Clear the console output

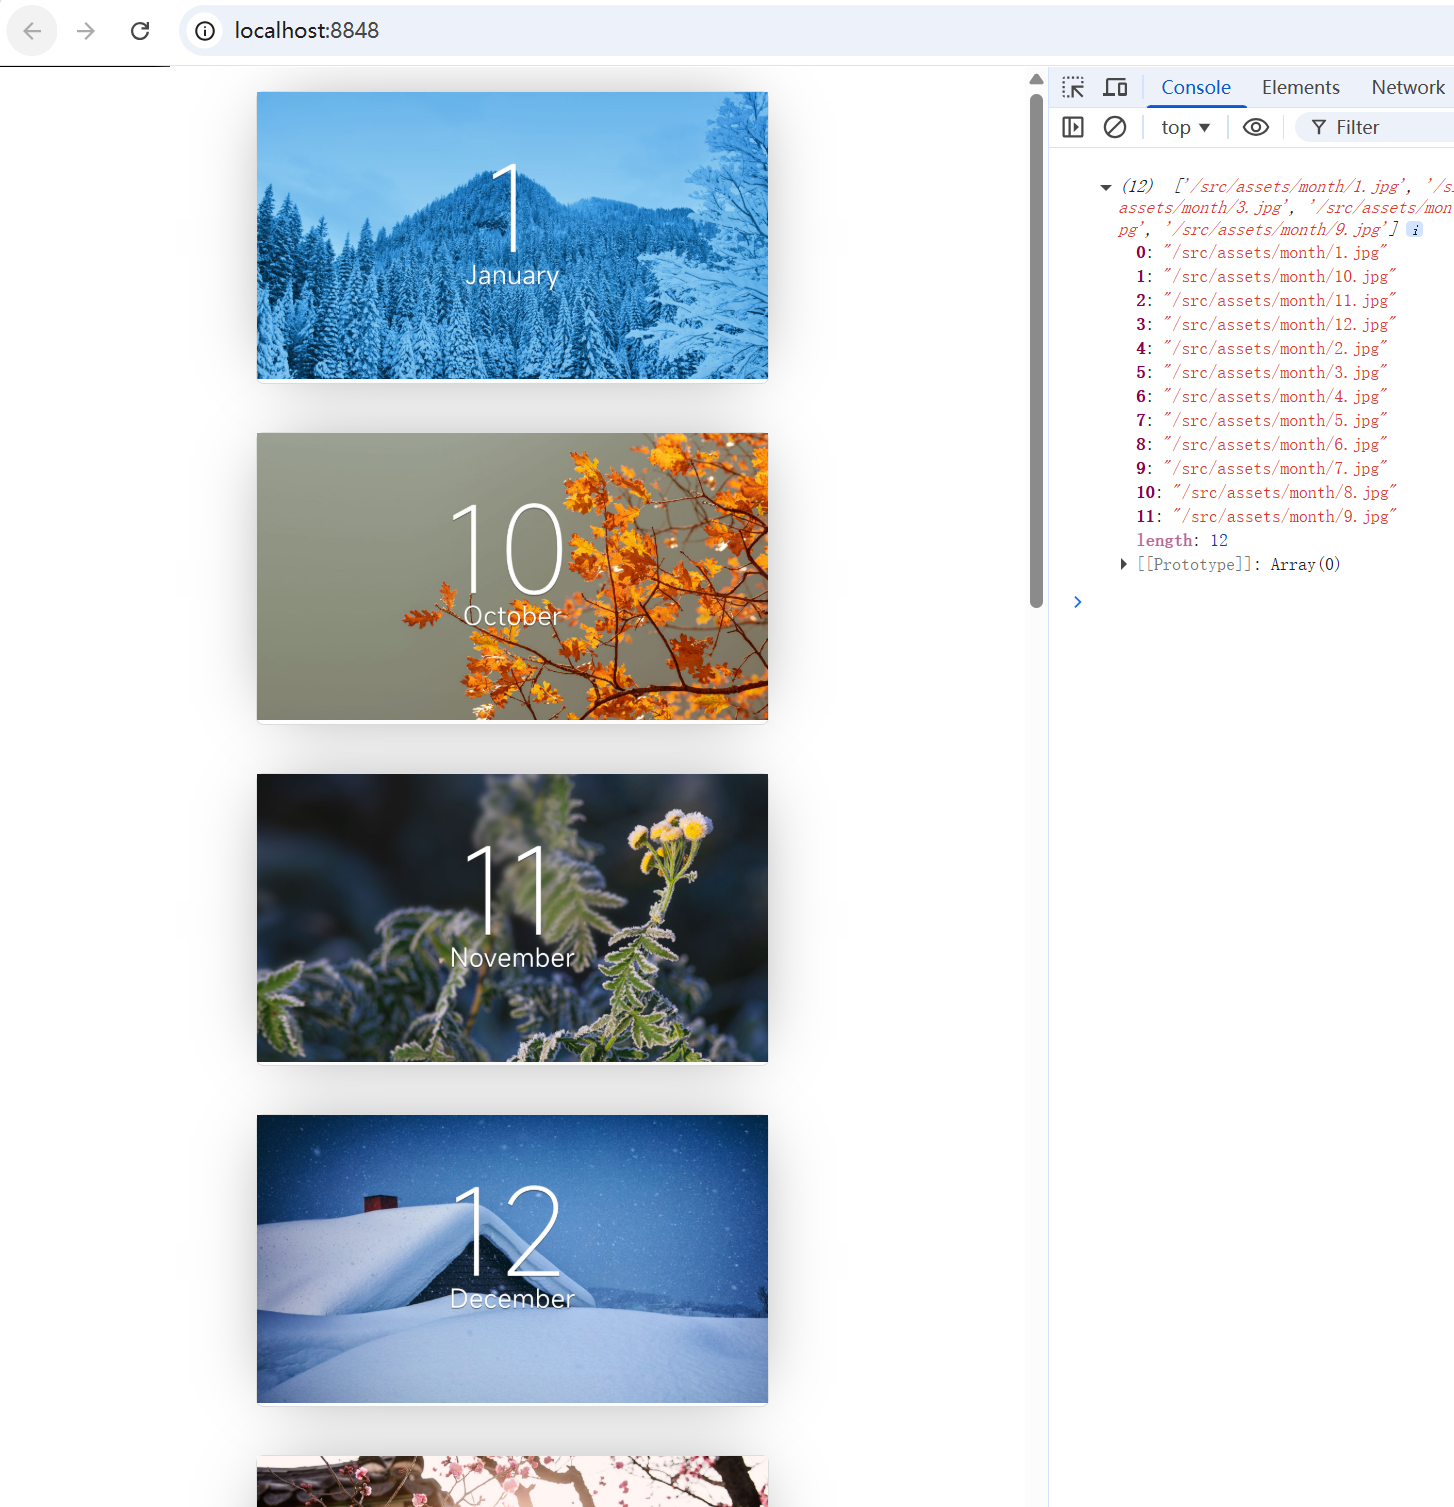[1115, 127]
